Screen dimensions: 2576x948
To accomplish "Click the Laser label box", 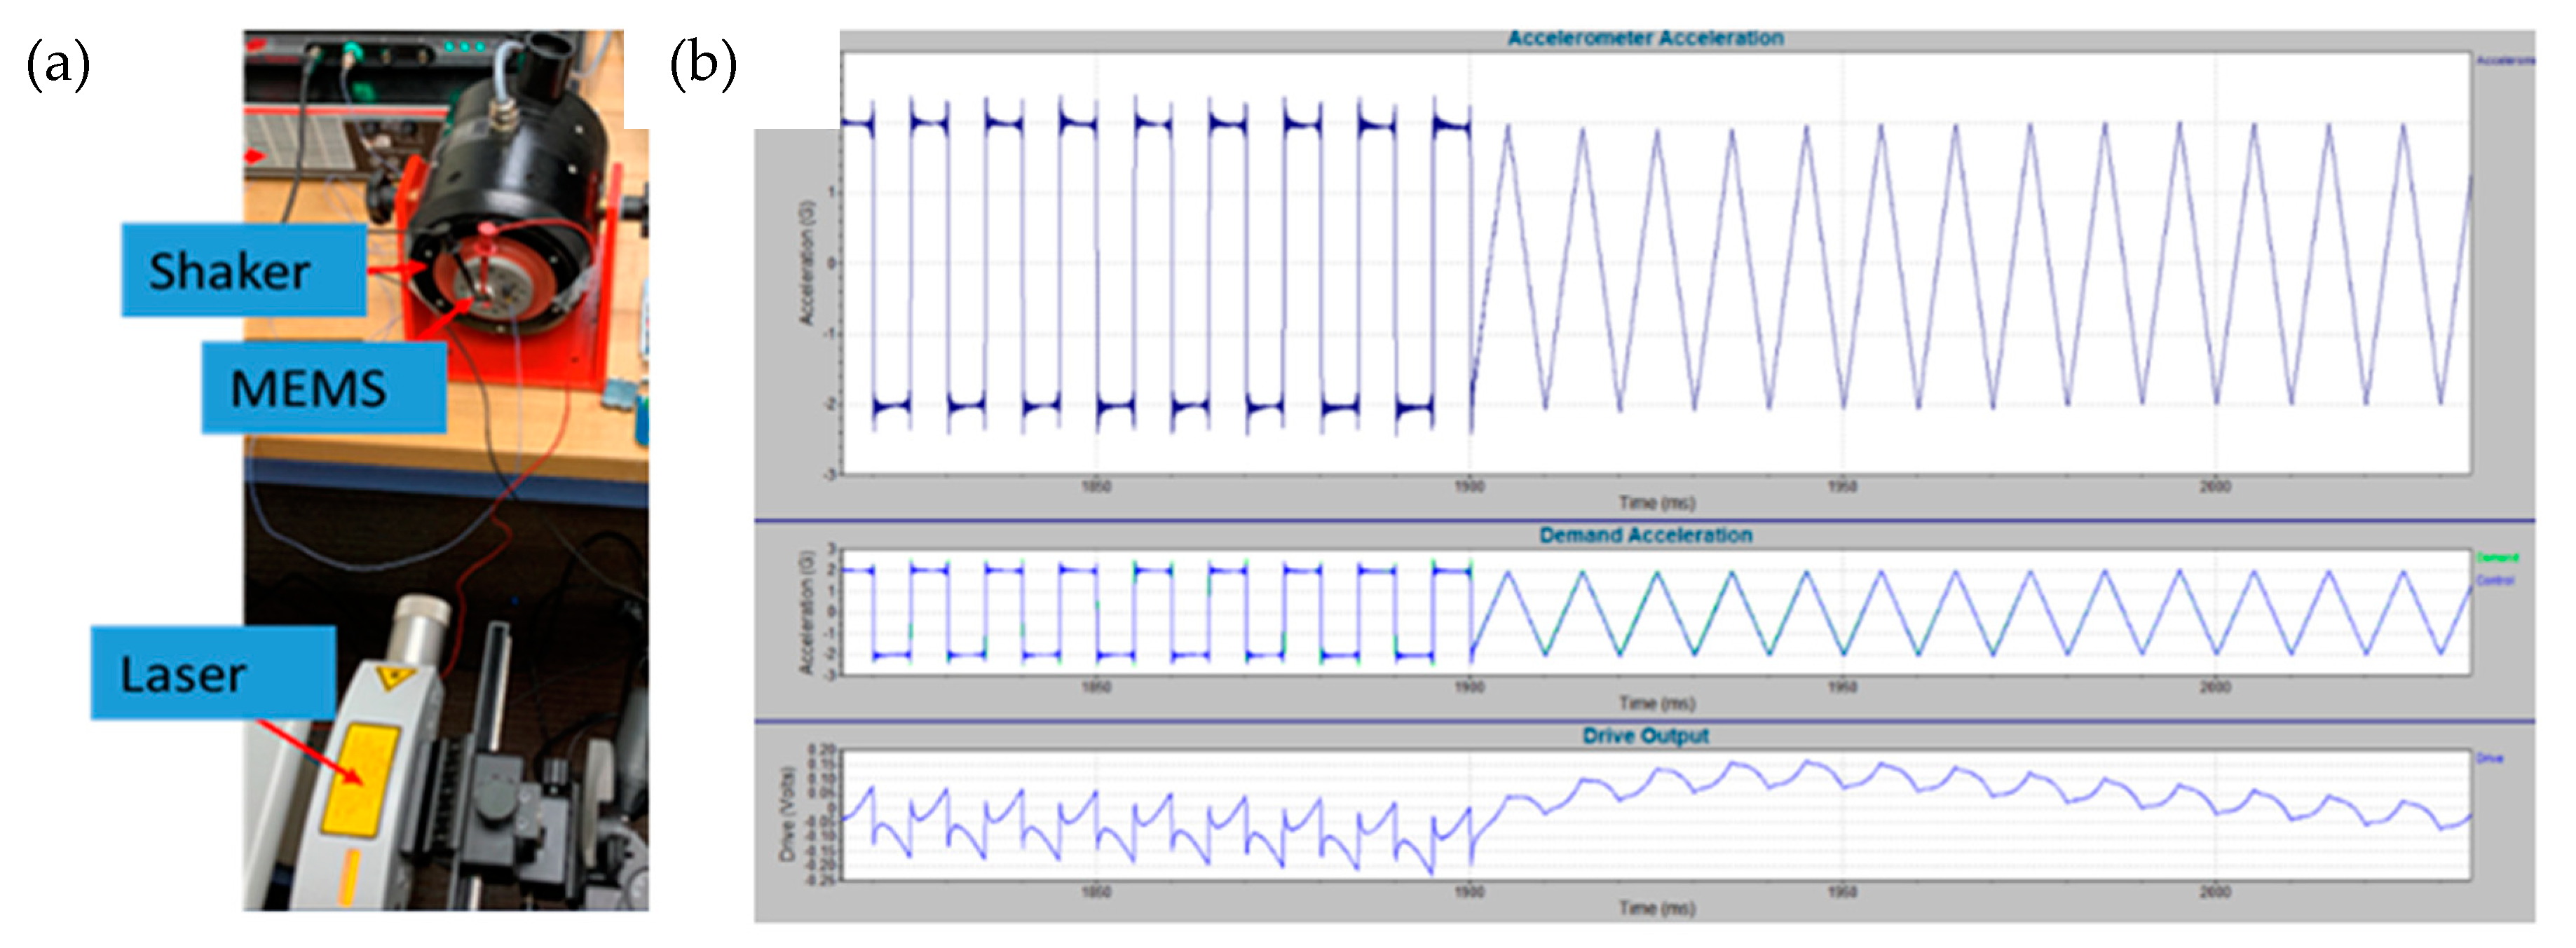I will tap(212, 673).
